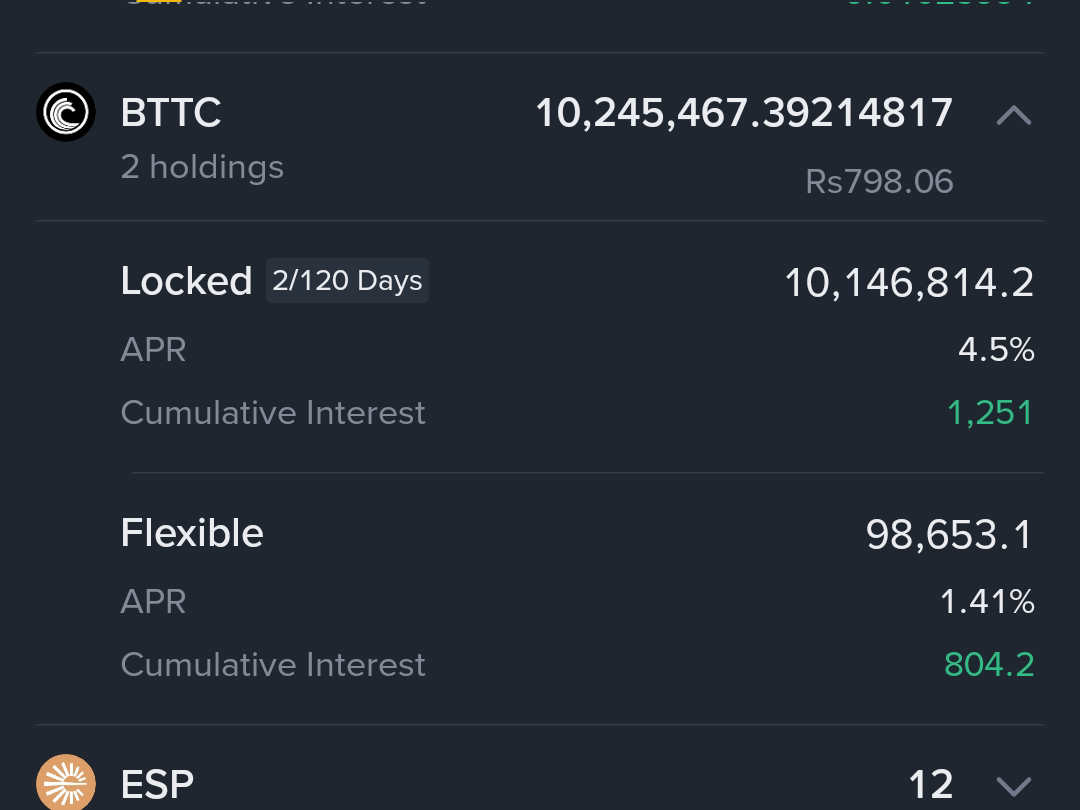Tap the flexible amount 98,653.1
Screen dimensions: 1080x810
pyautogui.click(x=949, y=534)
